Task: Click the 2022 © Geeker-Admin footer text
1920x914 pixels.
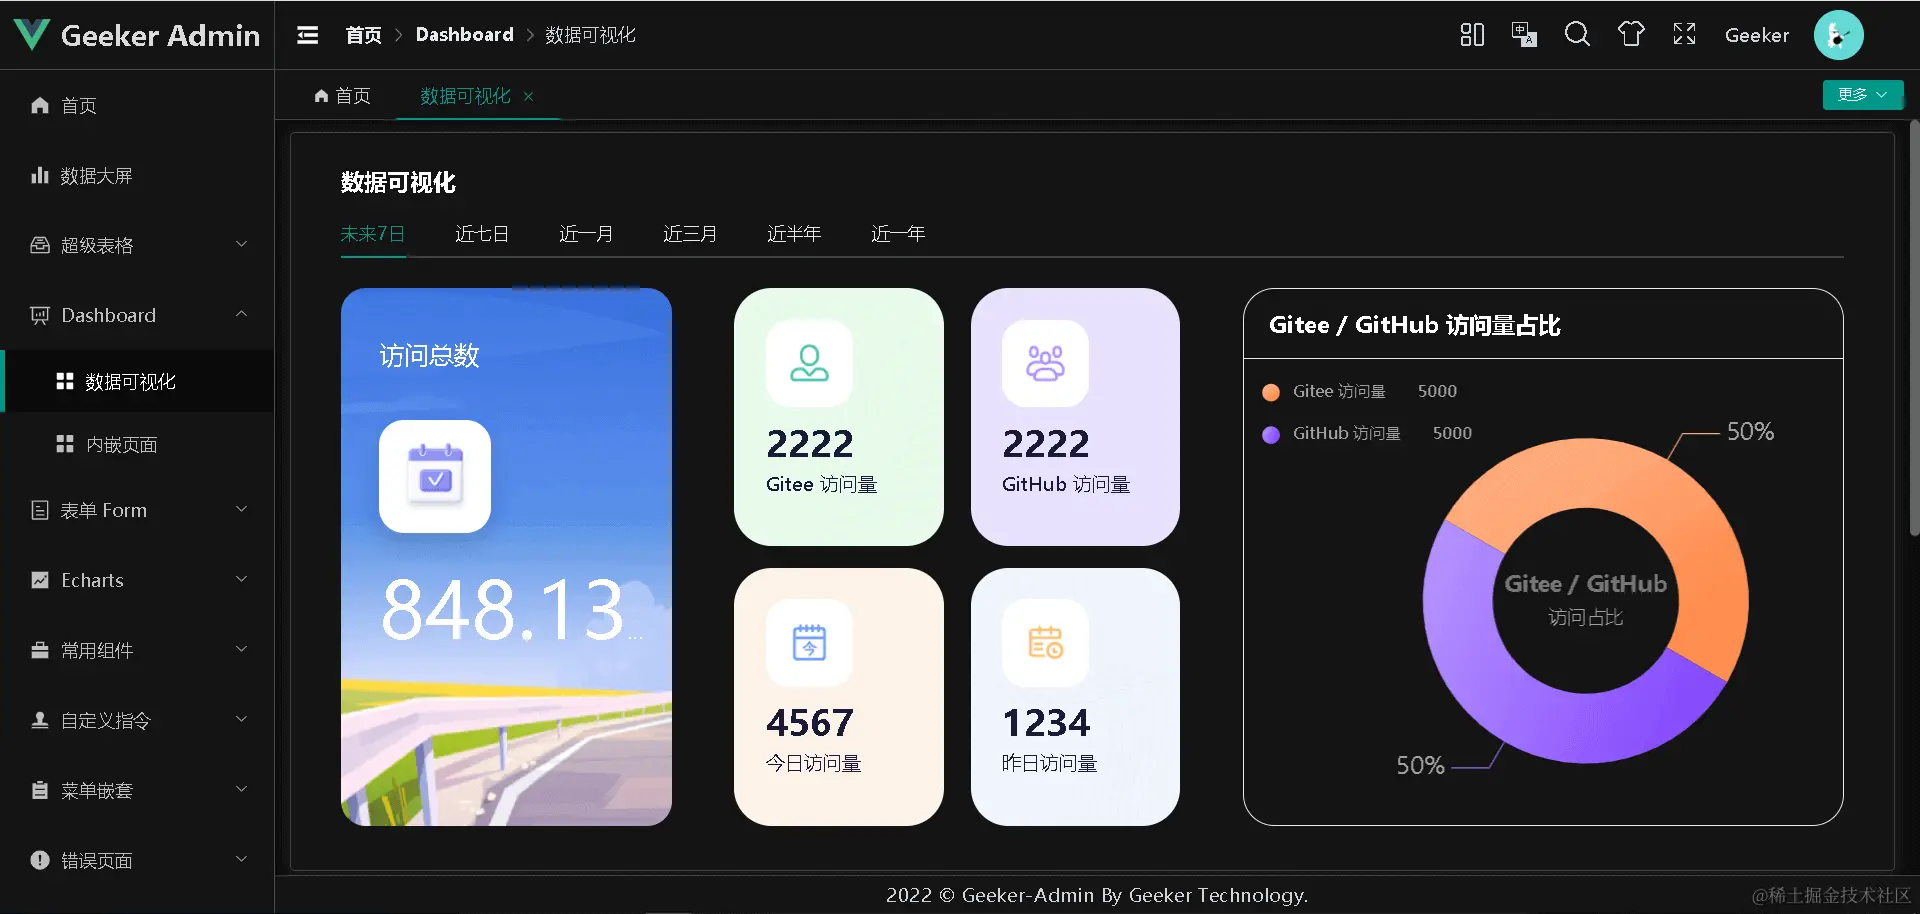Action: tap(1097, 895)
